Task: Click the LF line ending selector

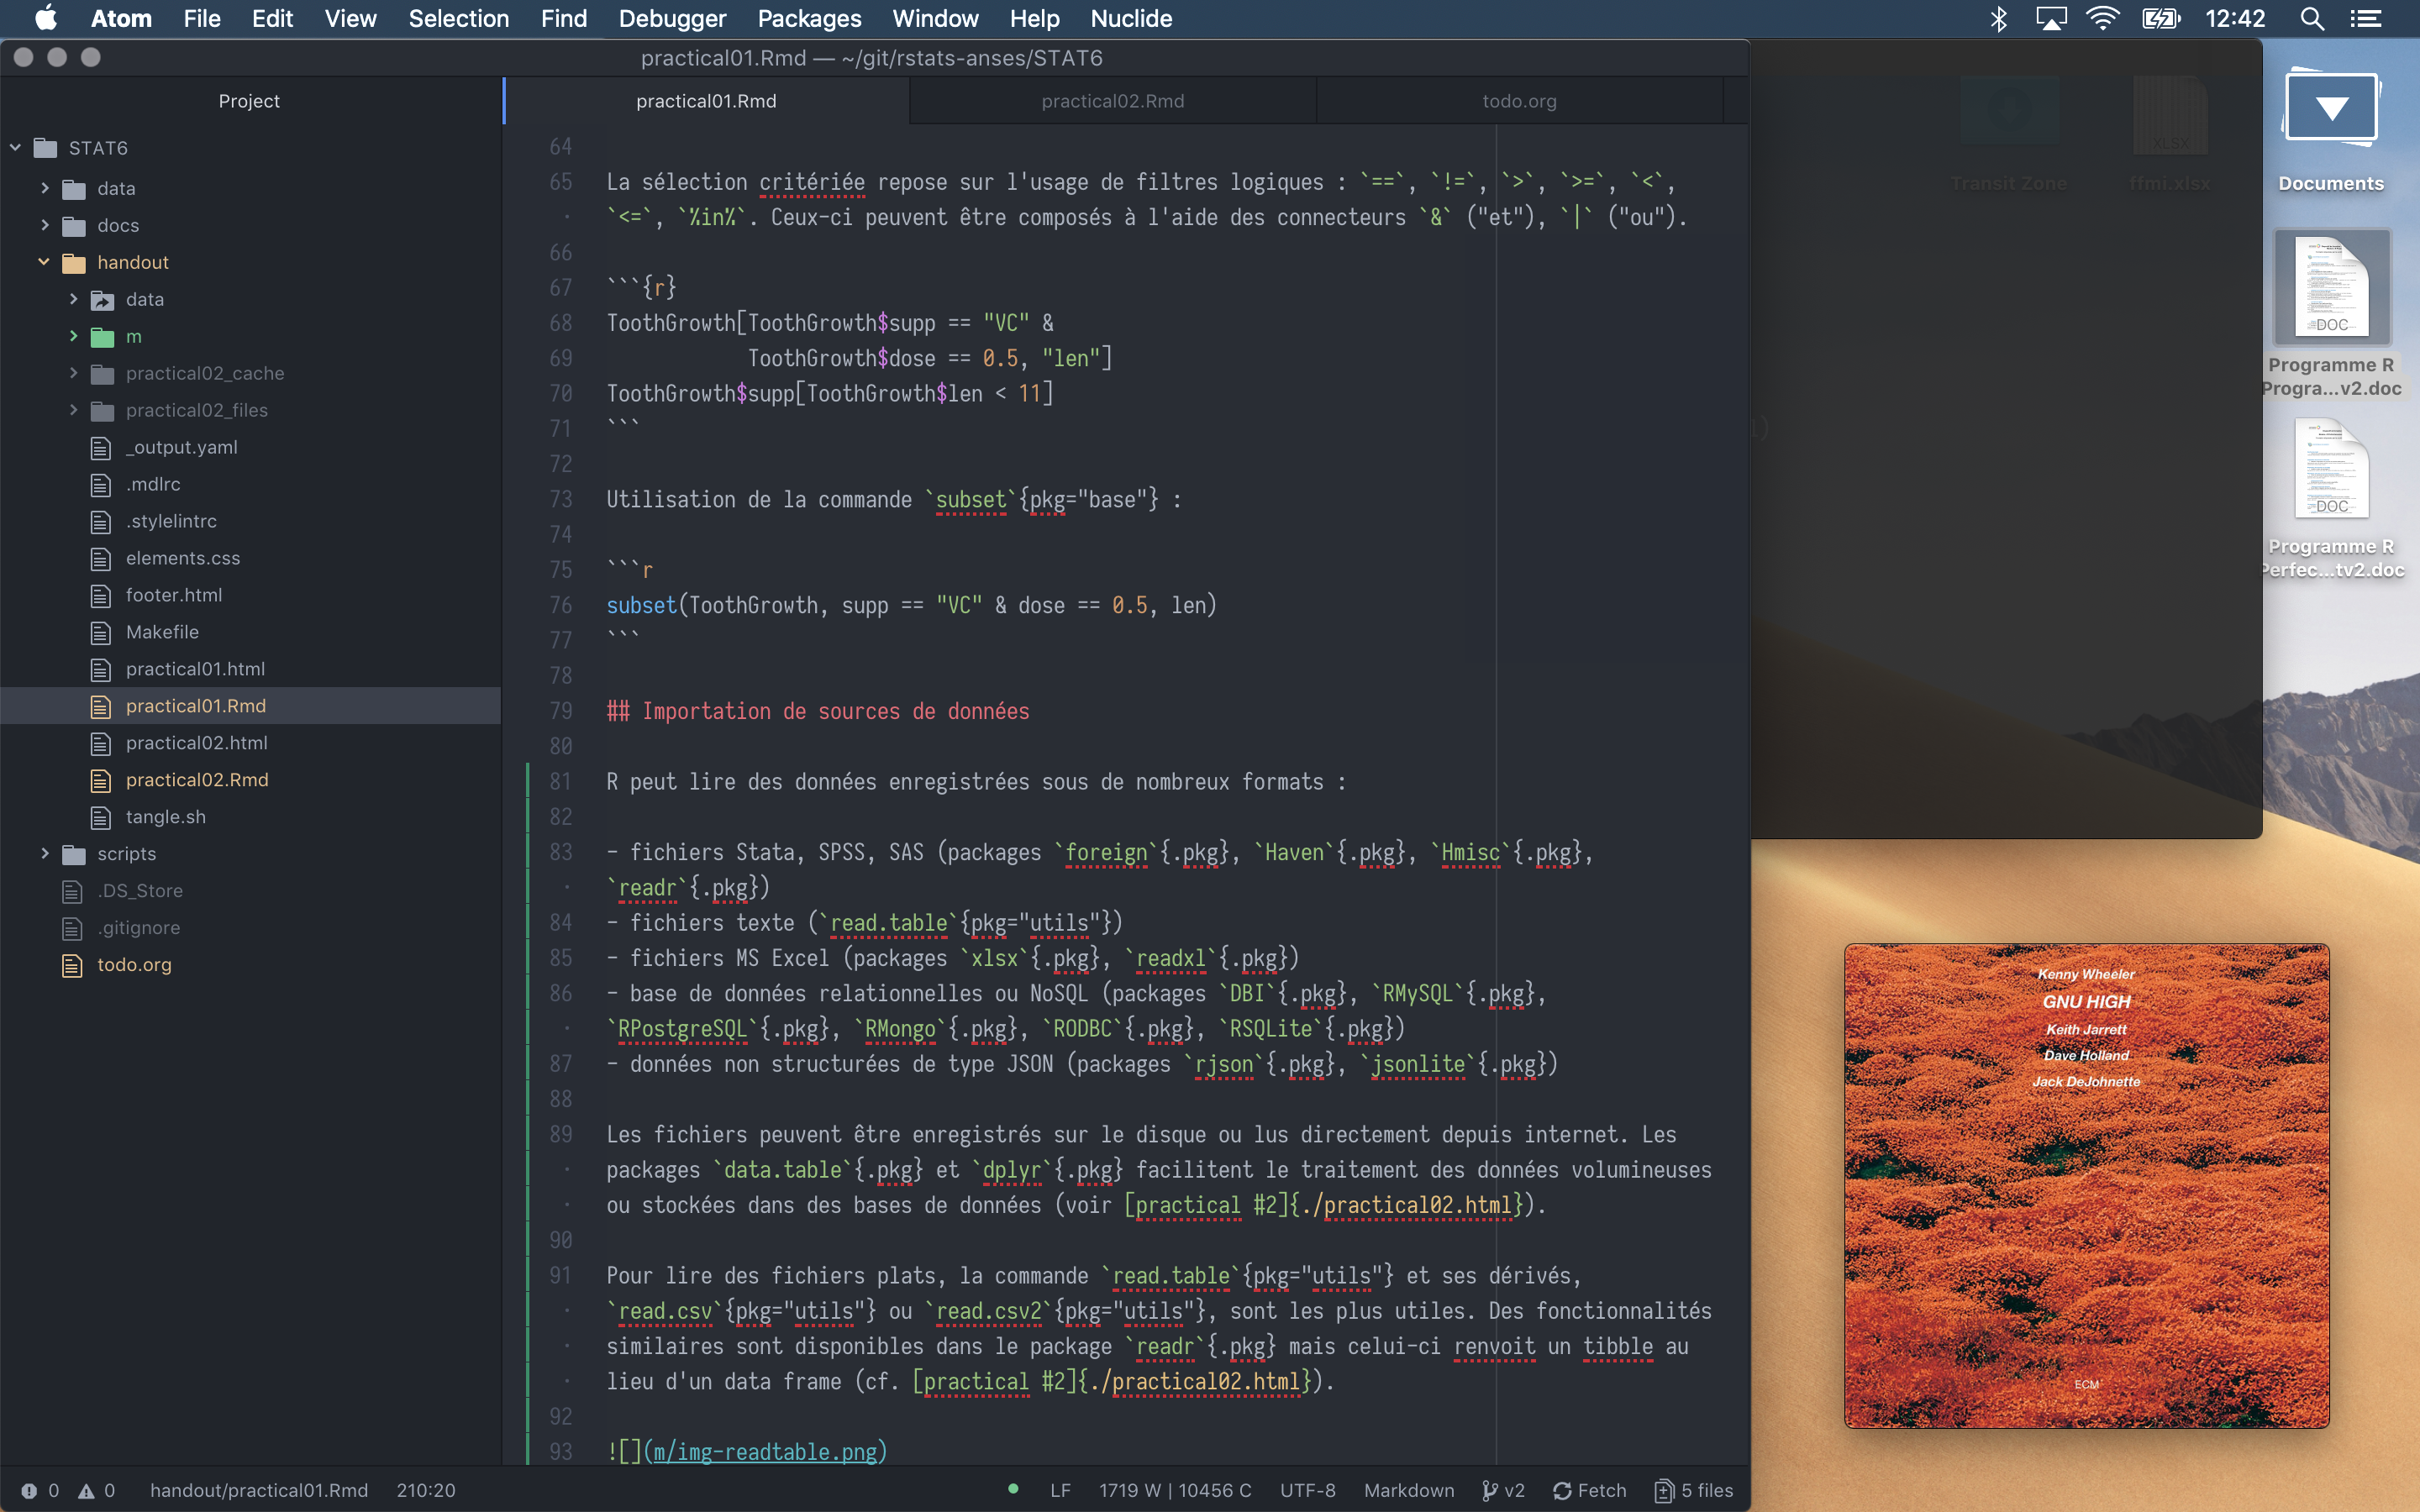Action: pos(1060,1491)
